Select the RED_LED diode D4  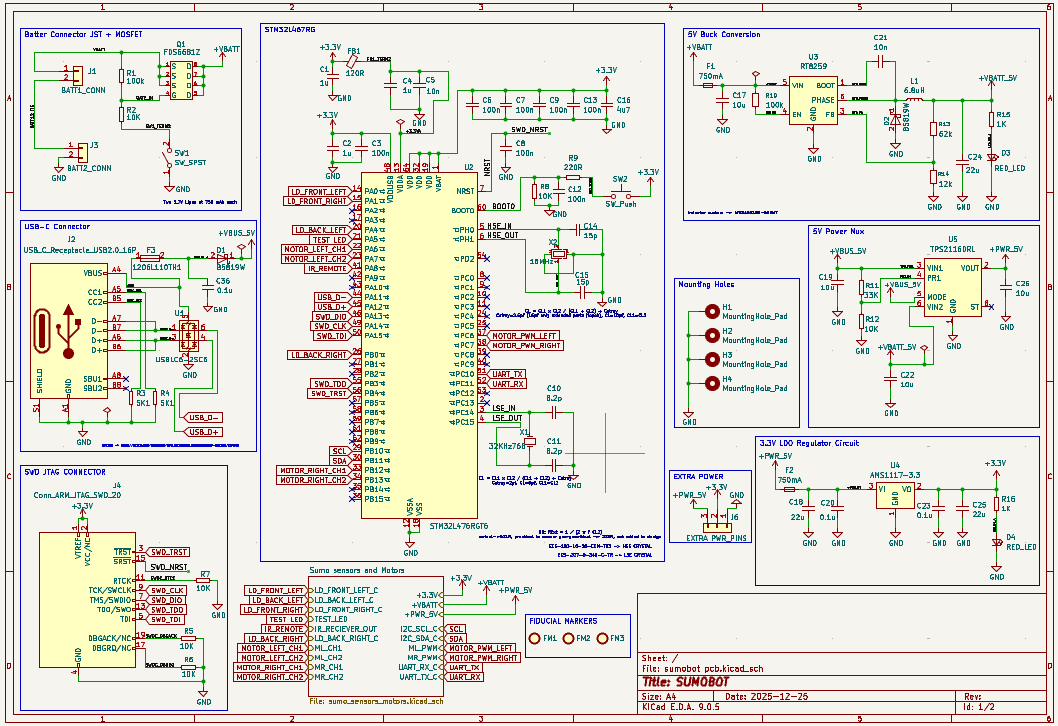(996, 542)
